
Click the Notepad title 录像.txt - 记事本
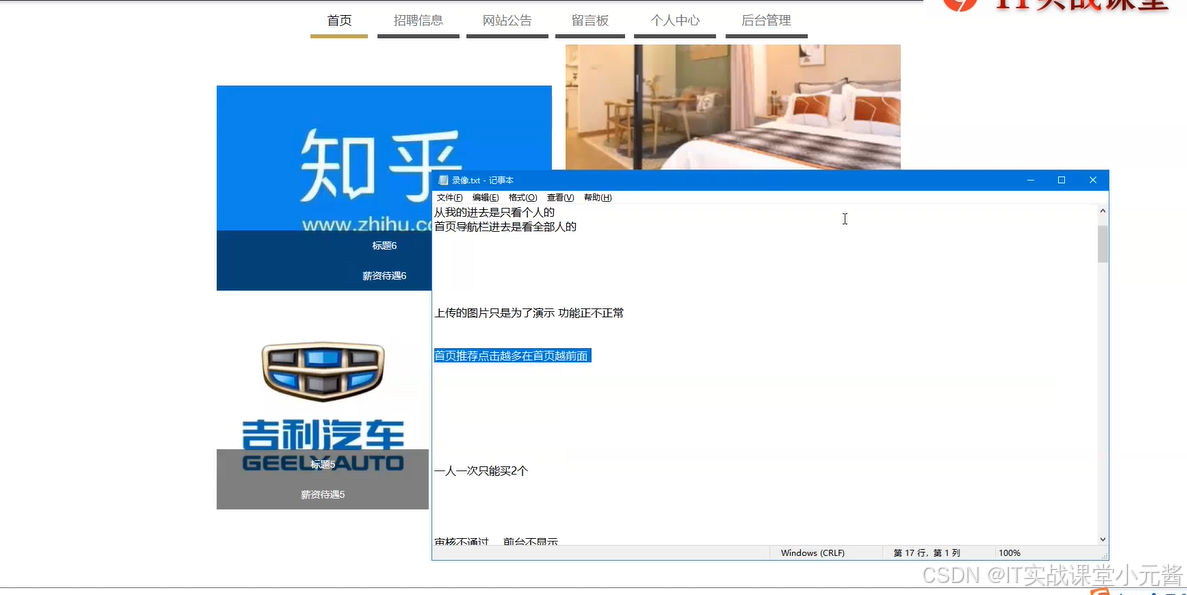point(483,180)
